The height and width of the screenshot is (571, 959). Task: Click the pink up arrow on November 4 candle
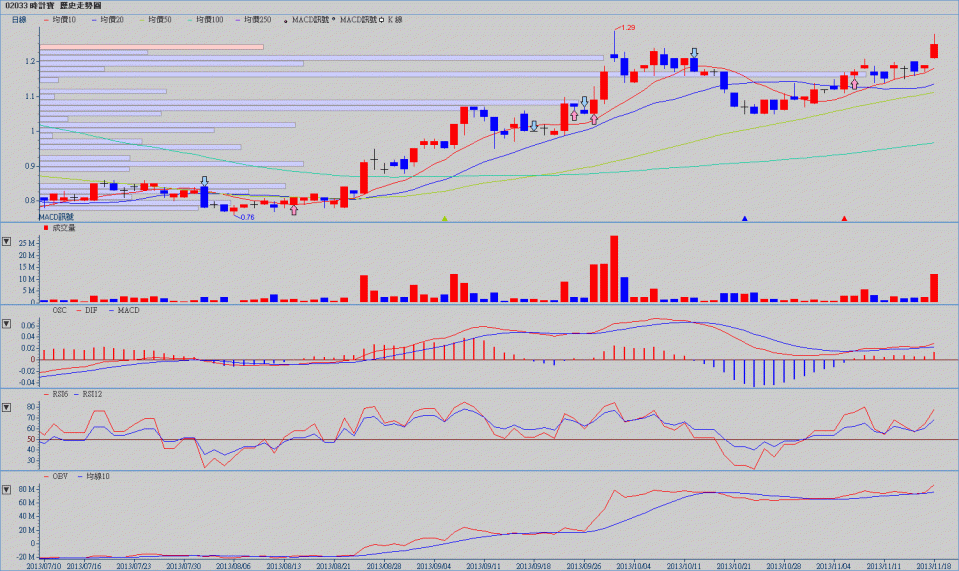tap(854, 85)
